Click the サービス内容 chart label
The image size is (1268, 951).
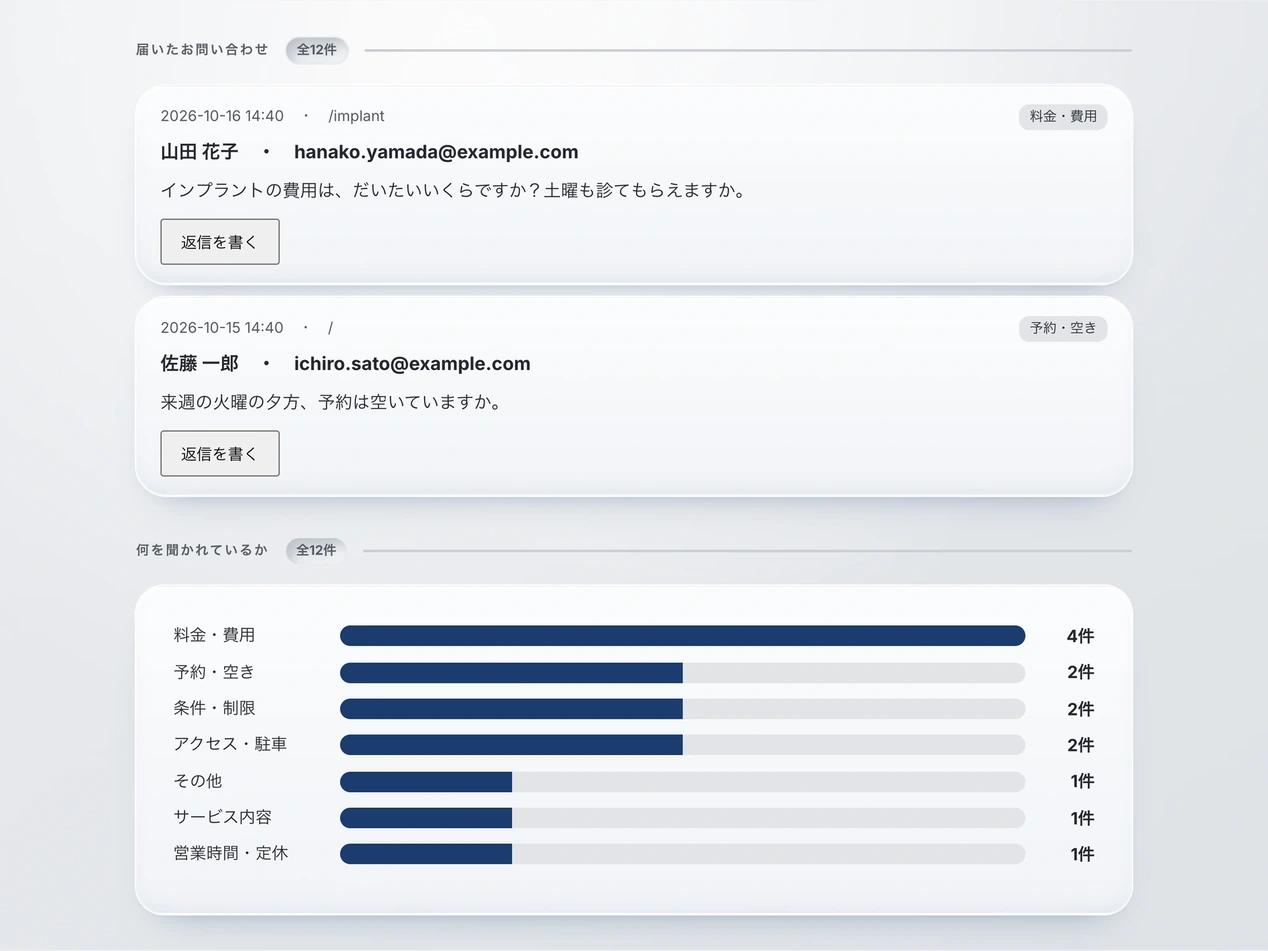(223, 817)
